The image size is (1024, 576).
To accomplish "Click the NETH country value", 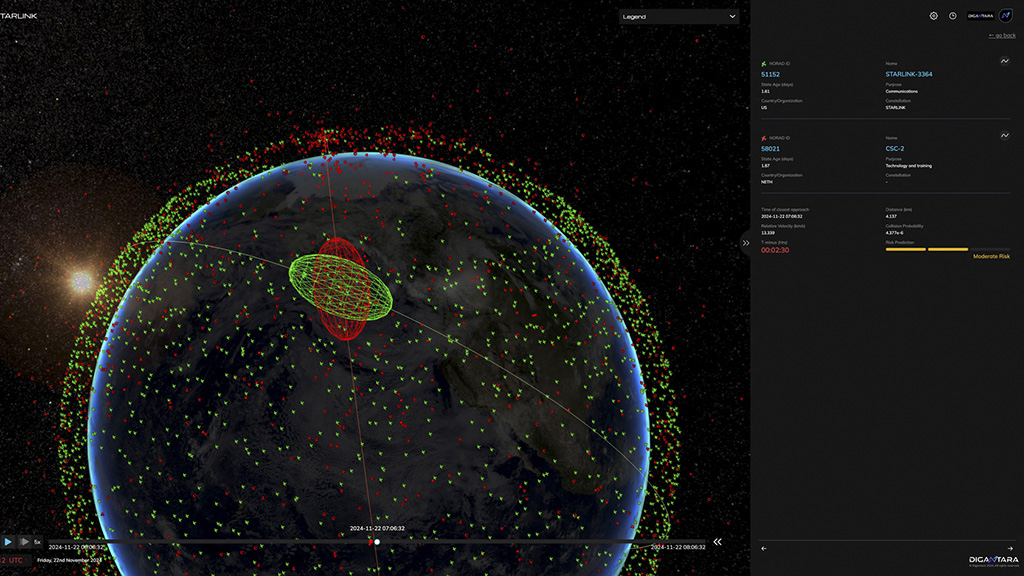I will click(767, 182).
